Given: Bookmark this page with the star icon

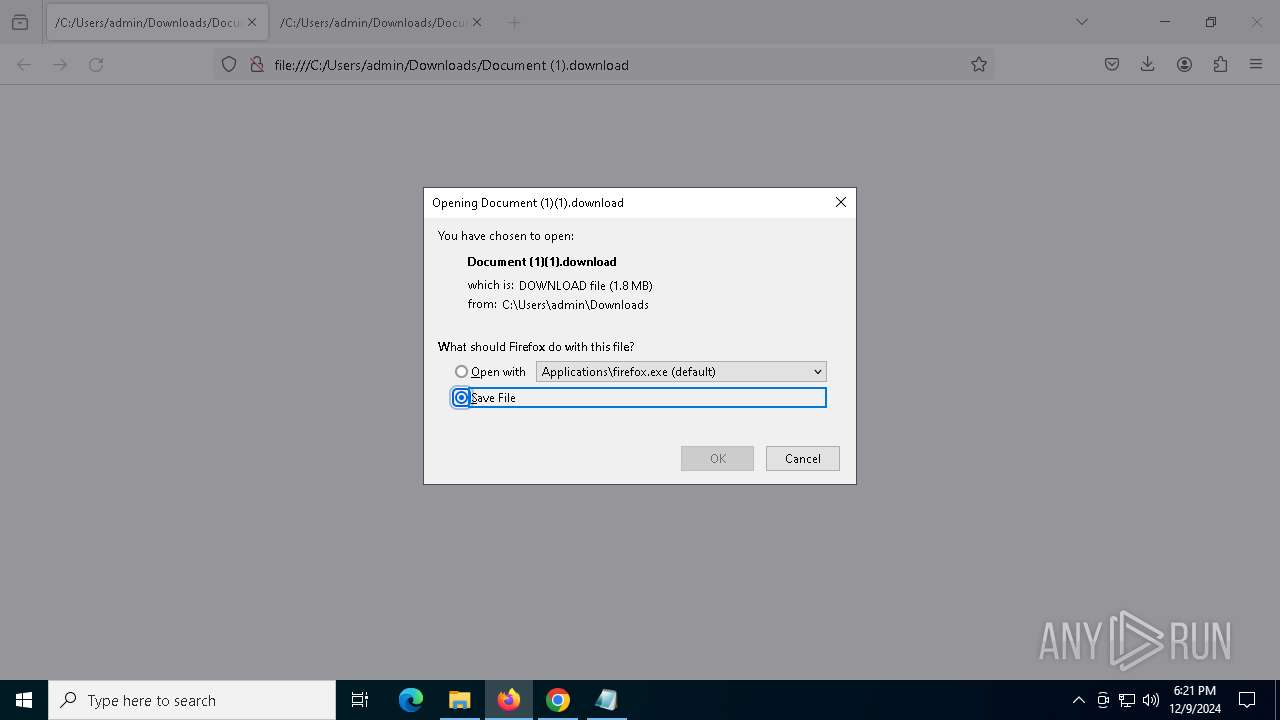Looking at the screenshot, I should (x=979, y=65).
